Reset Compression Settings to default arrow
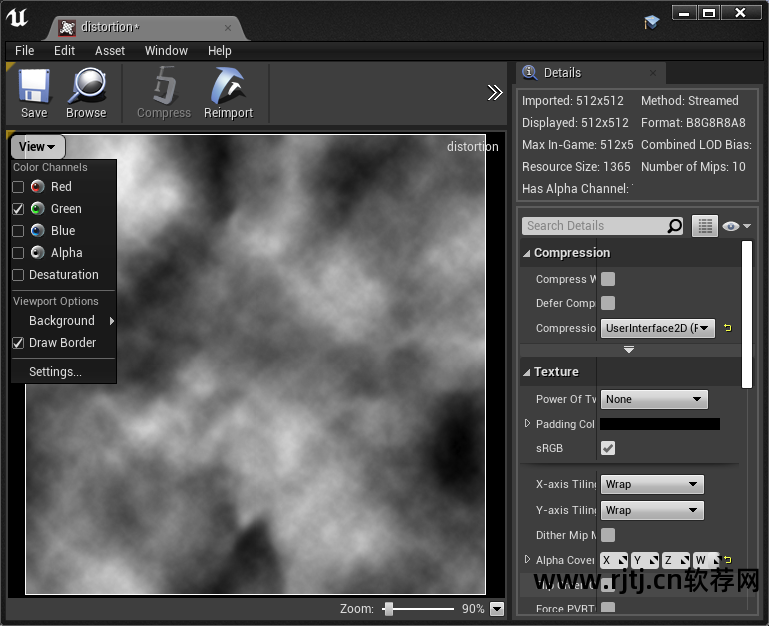This screenshot has width=769, height=626. pyautogui.click(x=728, y=328)
